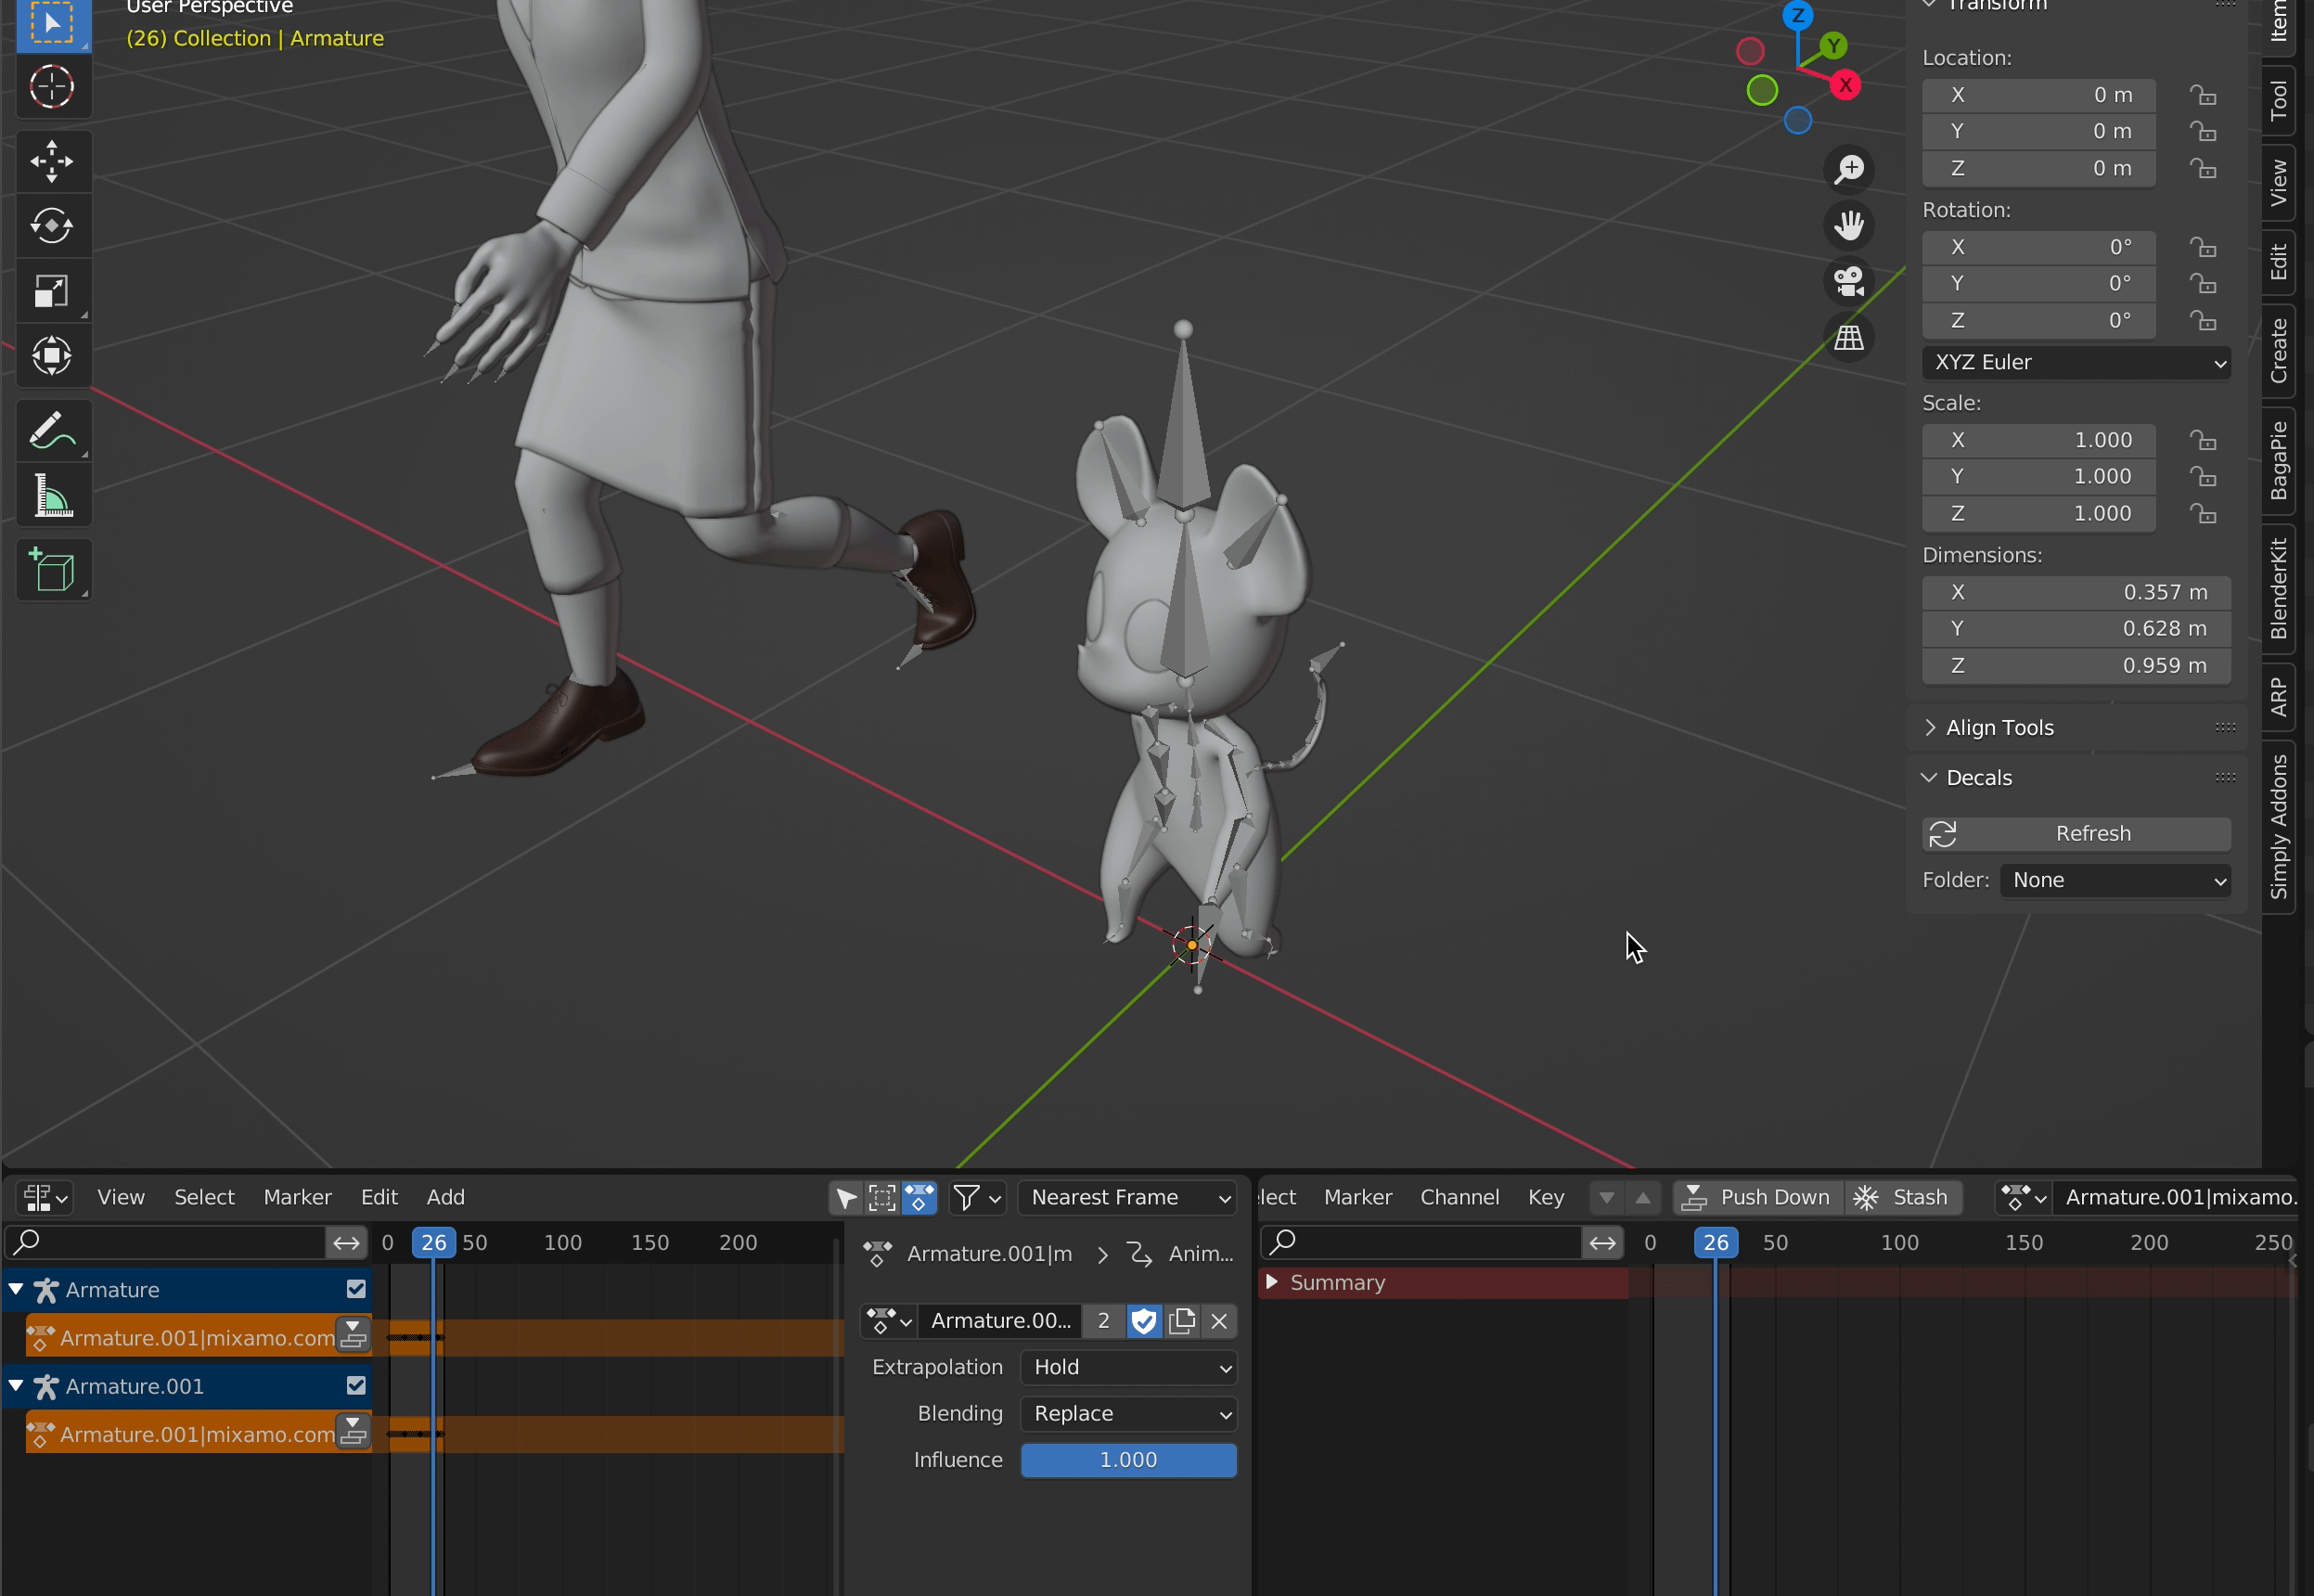Click the Add Cube tool
Viewport: 2314px width, 1596px height.
click(52, 571)
